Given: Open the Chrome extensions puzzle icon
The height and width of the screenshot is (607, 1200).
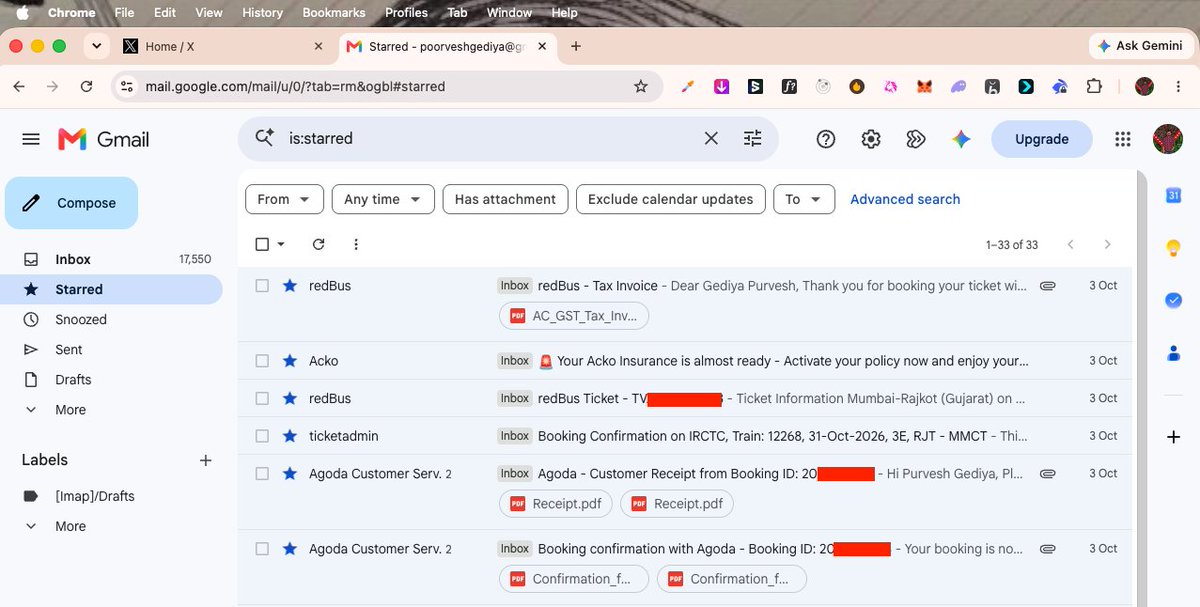Looking at the screenshot, I should 1094,87.
